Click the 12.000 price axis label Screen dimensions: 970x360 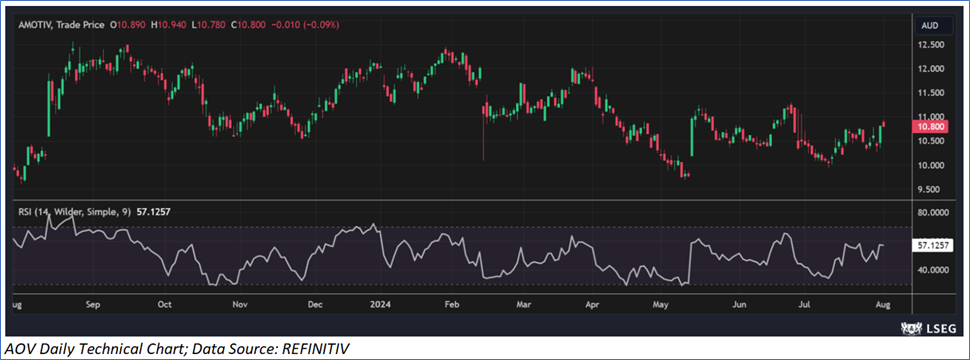point(930,69)
